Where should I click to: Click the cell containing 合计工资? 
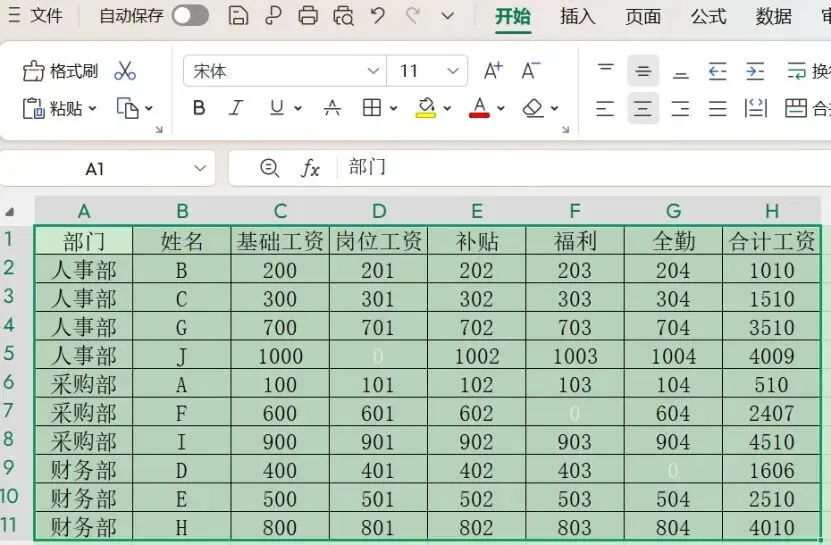[772, 241]
